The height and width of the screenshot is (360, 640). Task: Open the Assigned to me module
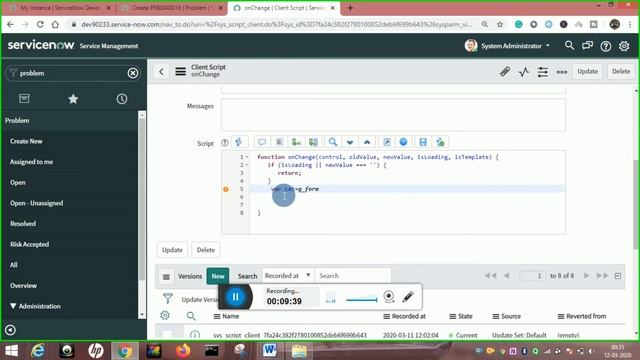[x=31, y=162]
